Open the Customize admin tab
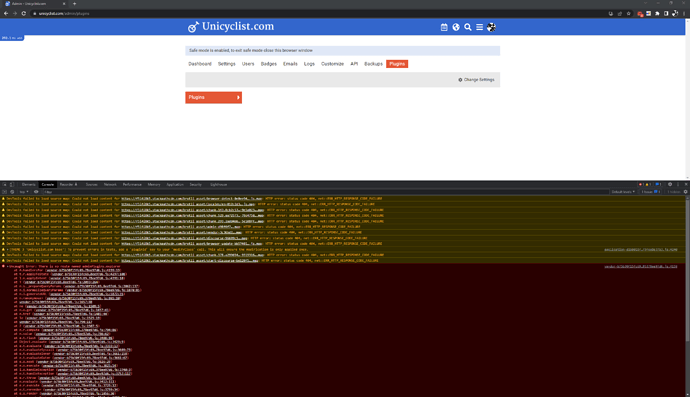690x397 pixels. coord(332,64)
